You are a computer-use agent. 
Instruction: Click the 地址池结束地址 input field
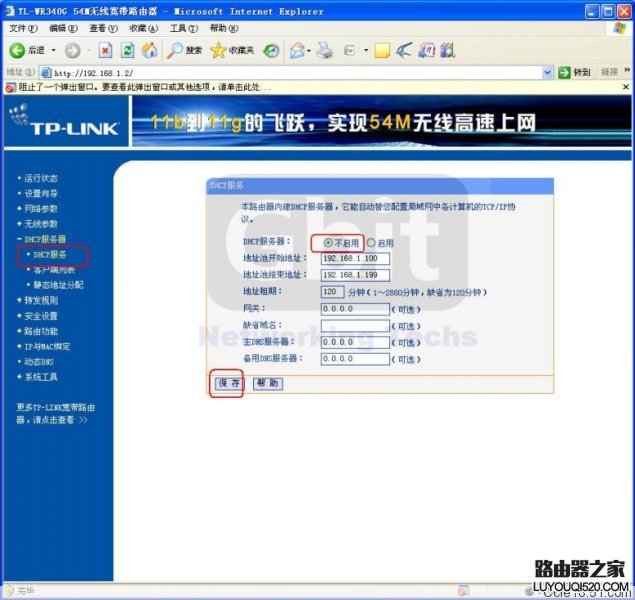pos(355,275)
